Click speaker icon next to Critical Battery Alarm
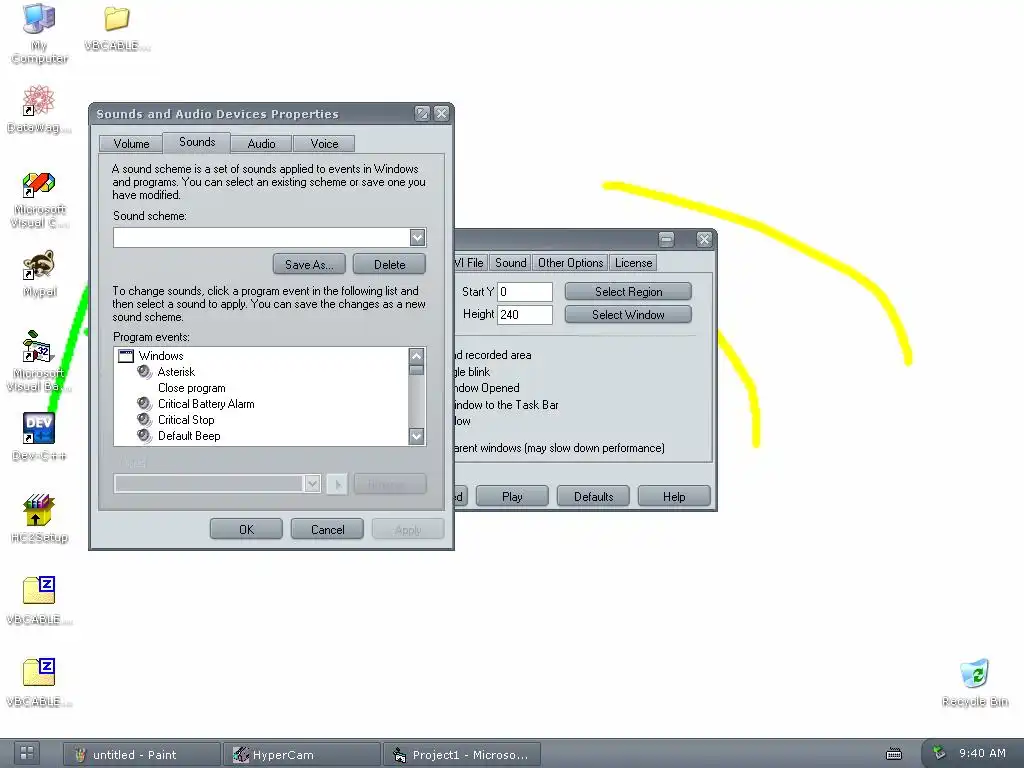 [x=144, y=404]
